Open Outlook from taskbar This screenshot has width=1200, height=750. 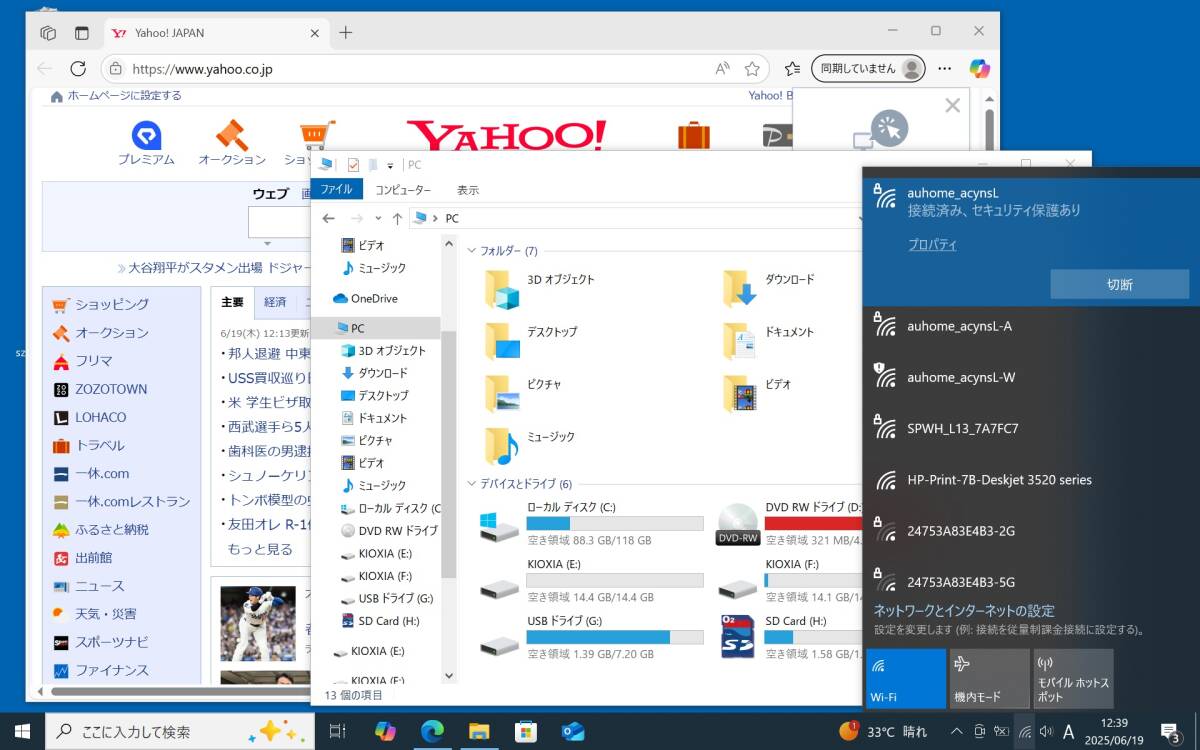click(572, 731)
